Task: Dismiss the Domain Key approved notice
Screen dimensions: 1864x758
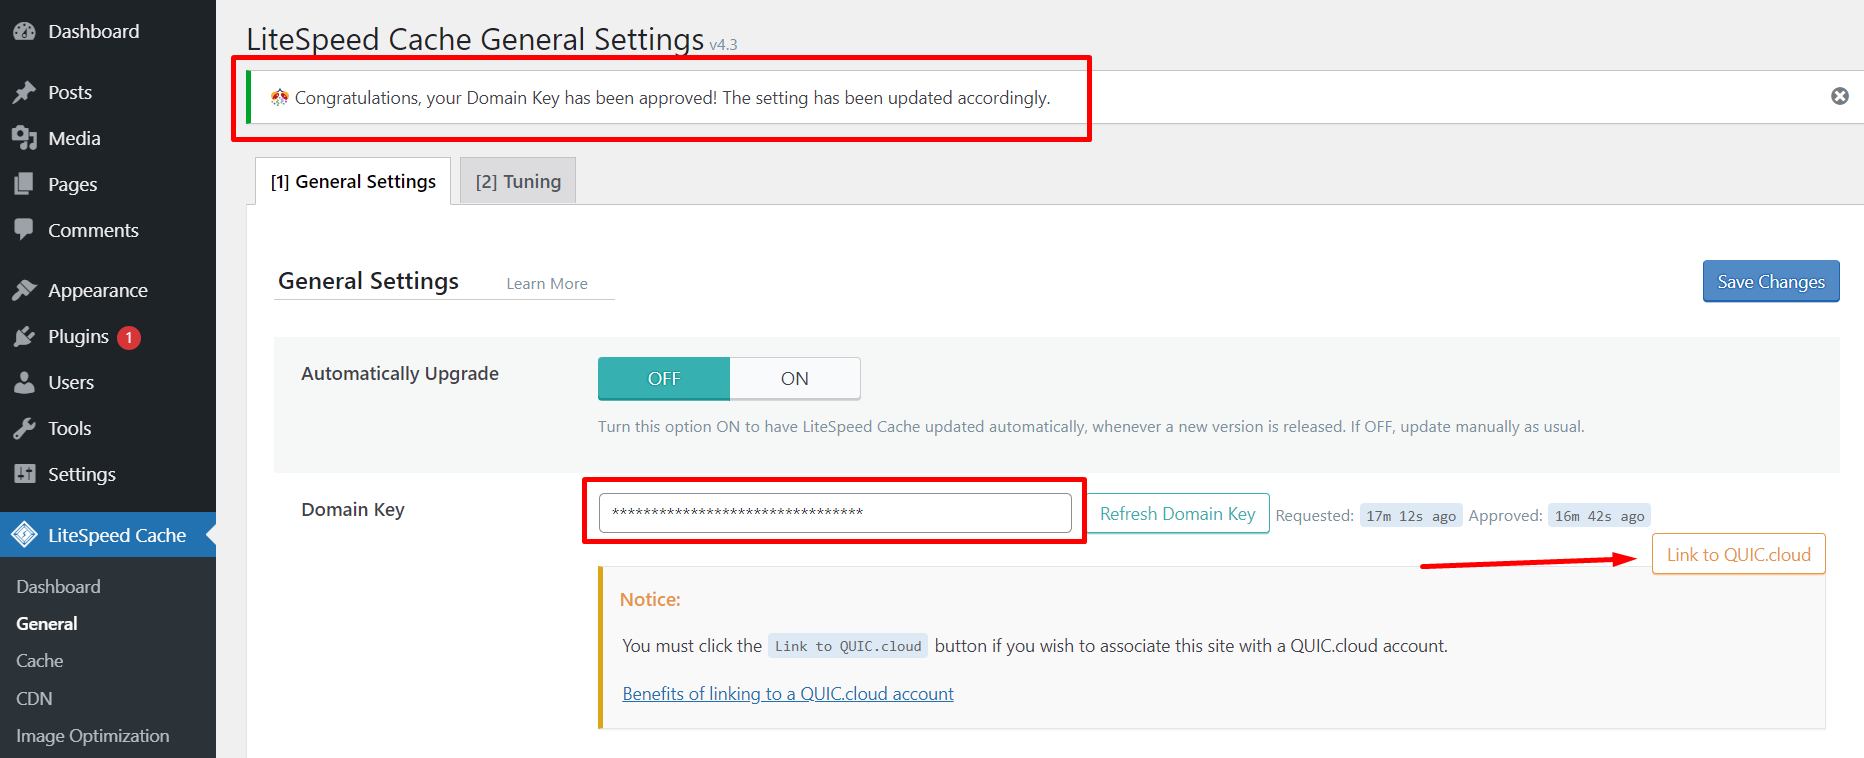Action: click(x=1839, y=96)
